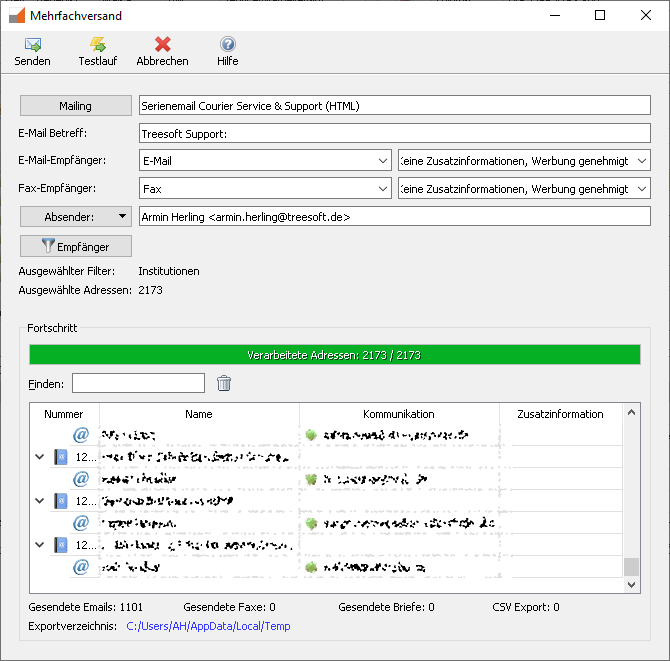Image resolution: width=670 pixels, height=661 pixels.
Task: Maximize the Mehrfachversand window
Action: pyautogui.click(x=600, y=15)
